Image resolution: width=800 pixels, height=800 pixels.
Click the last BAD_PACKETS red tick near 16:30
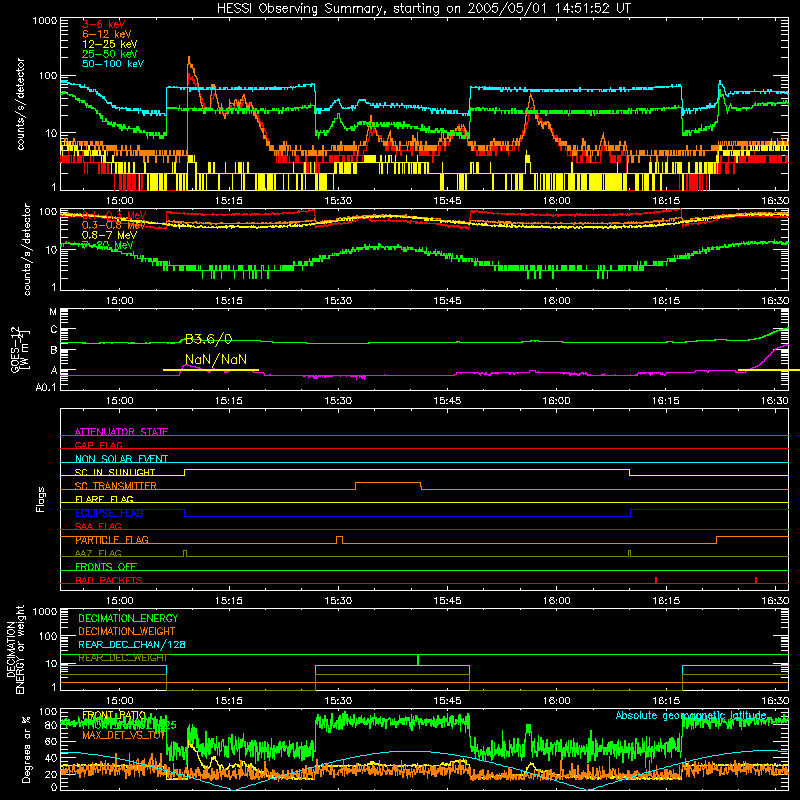coord(756,580)
